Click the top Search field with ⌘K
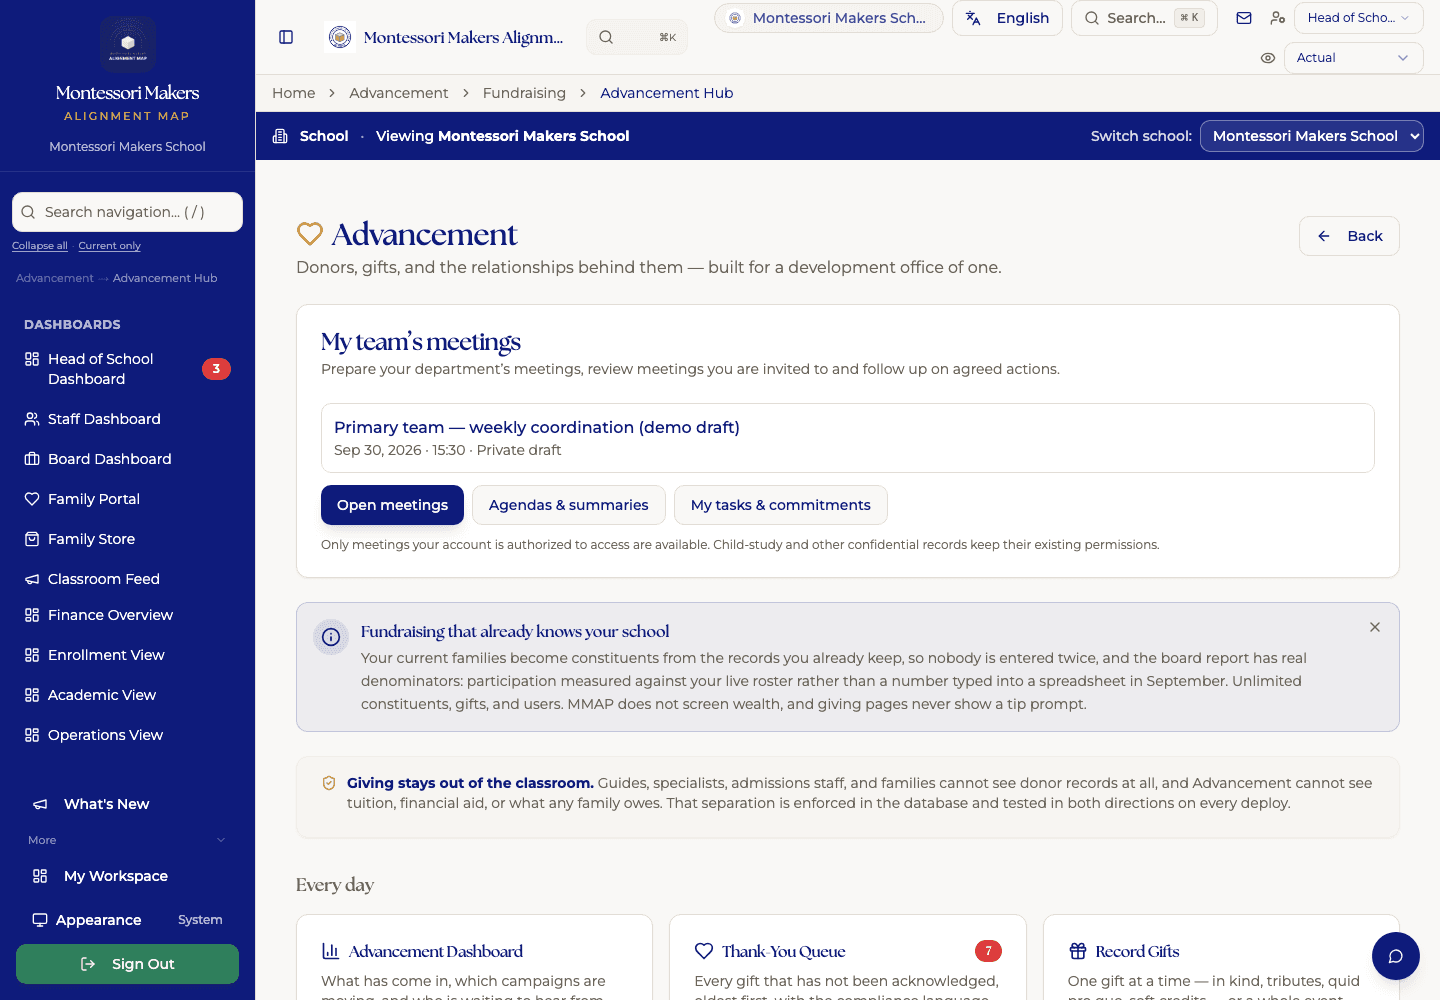Screen dimensions: 1440x1000 [x=1144, y=18]
